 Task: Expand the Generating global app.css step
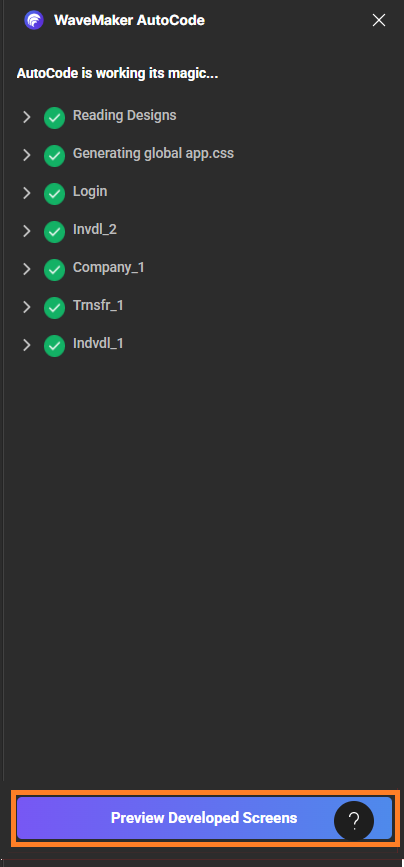[x=26, y=155]
